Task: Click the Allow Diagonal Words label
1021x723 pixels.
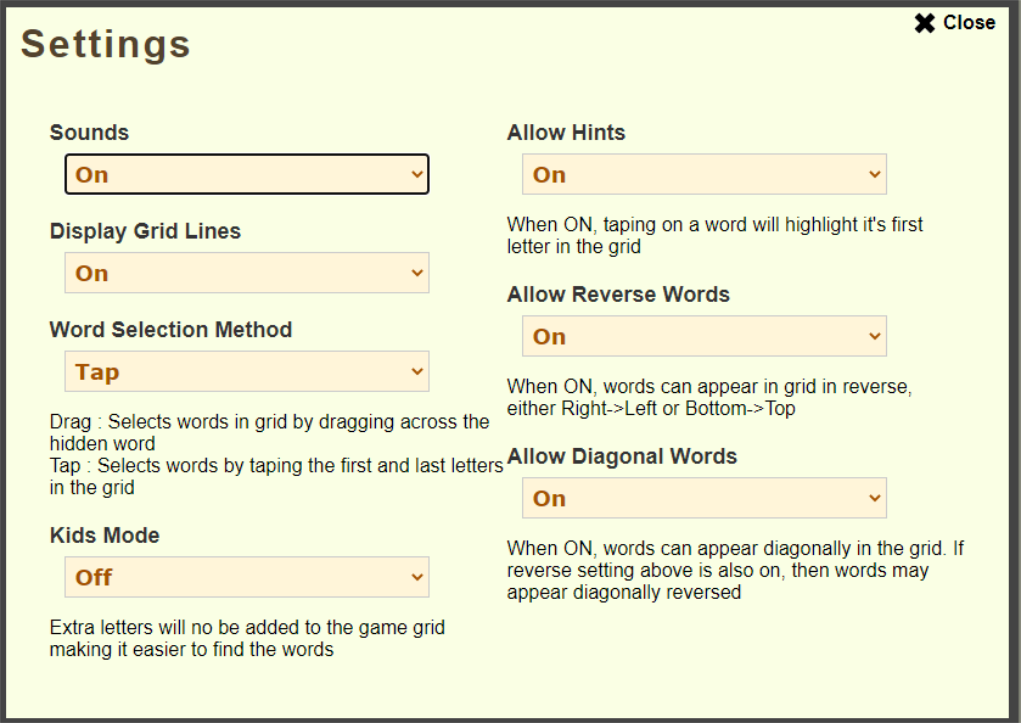Action: 622,456
